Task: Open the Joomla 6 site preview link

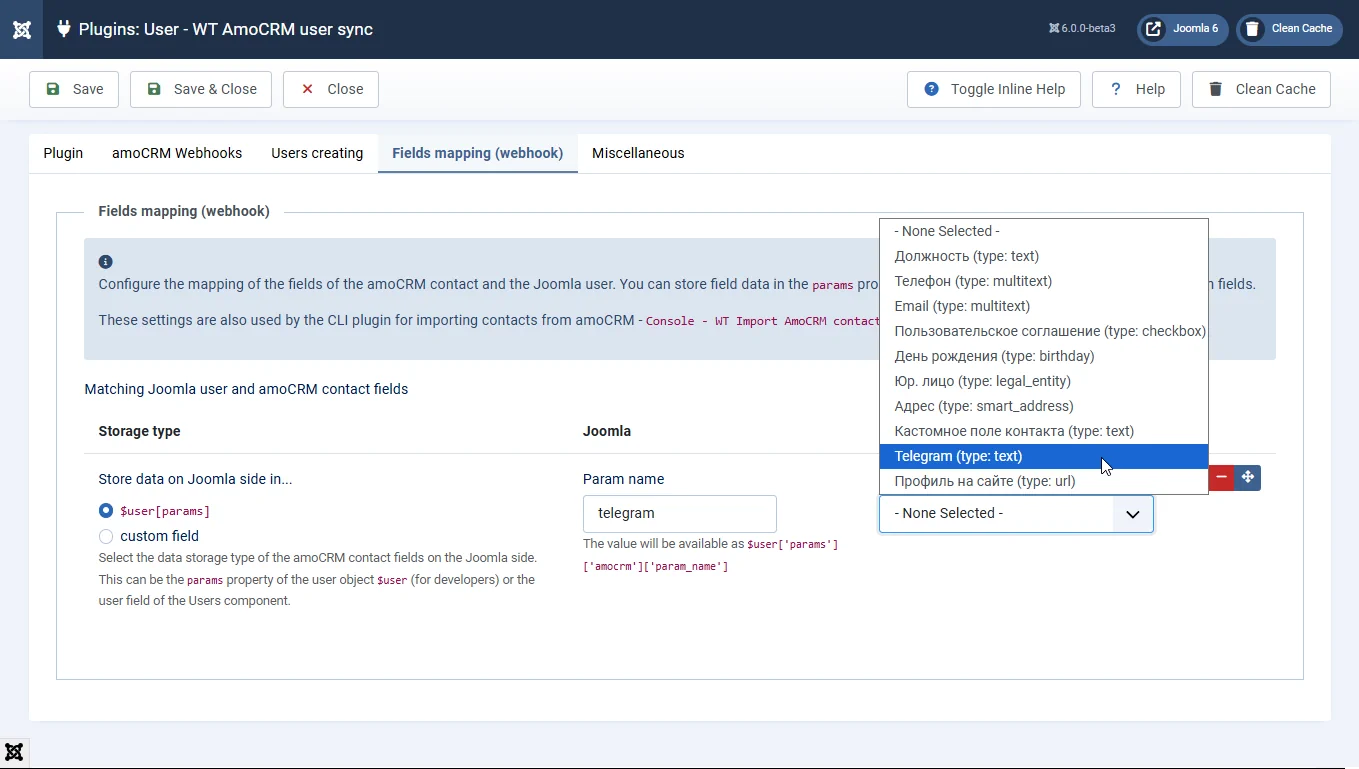Action: point(1182,29)
